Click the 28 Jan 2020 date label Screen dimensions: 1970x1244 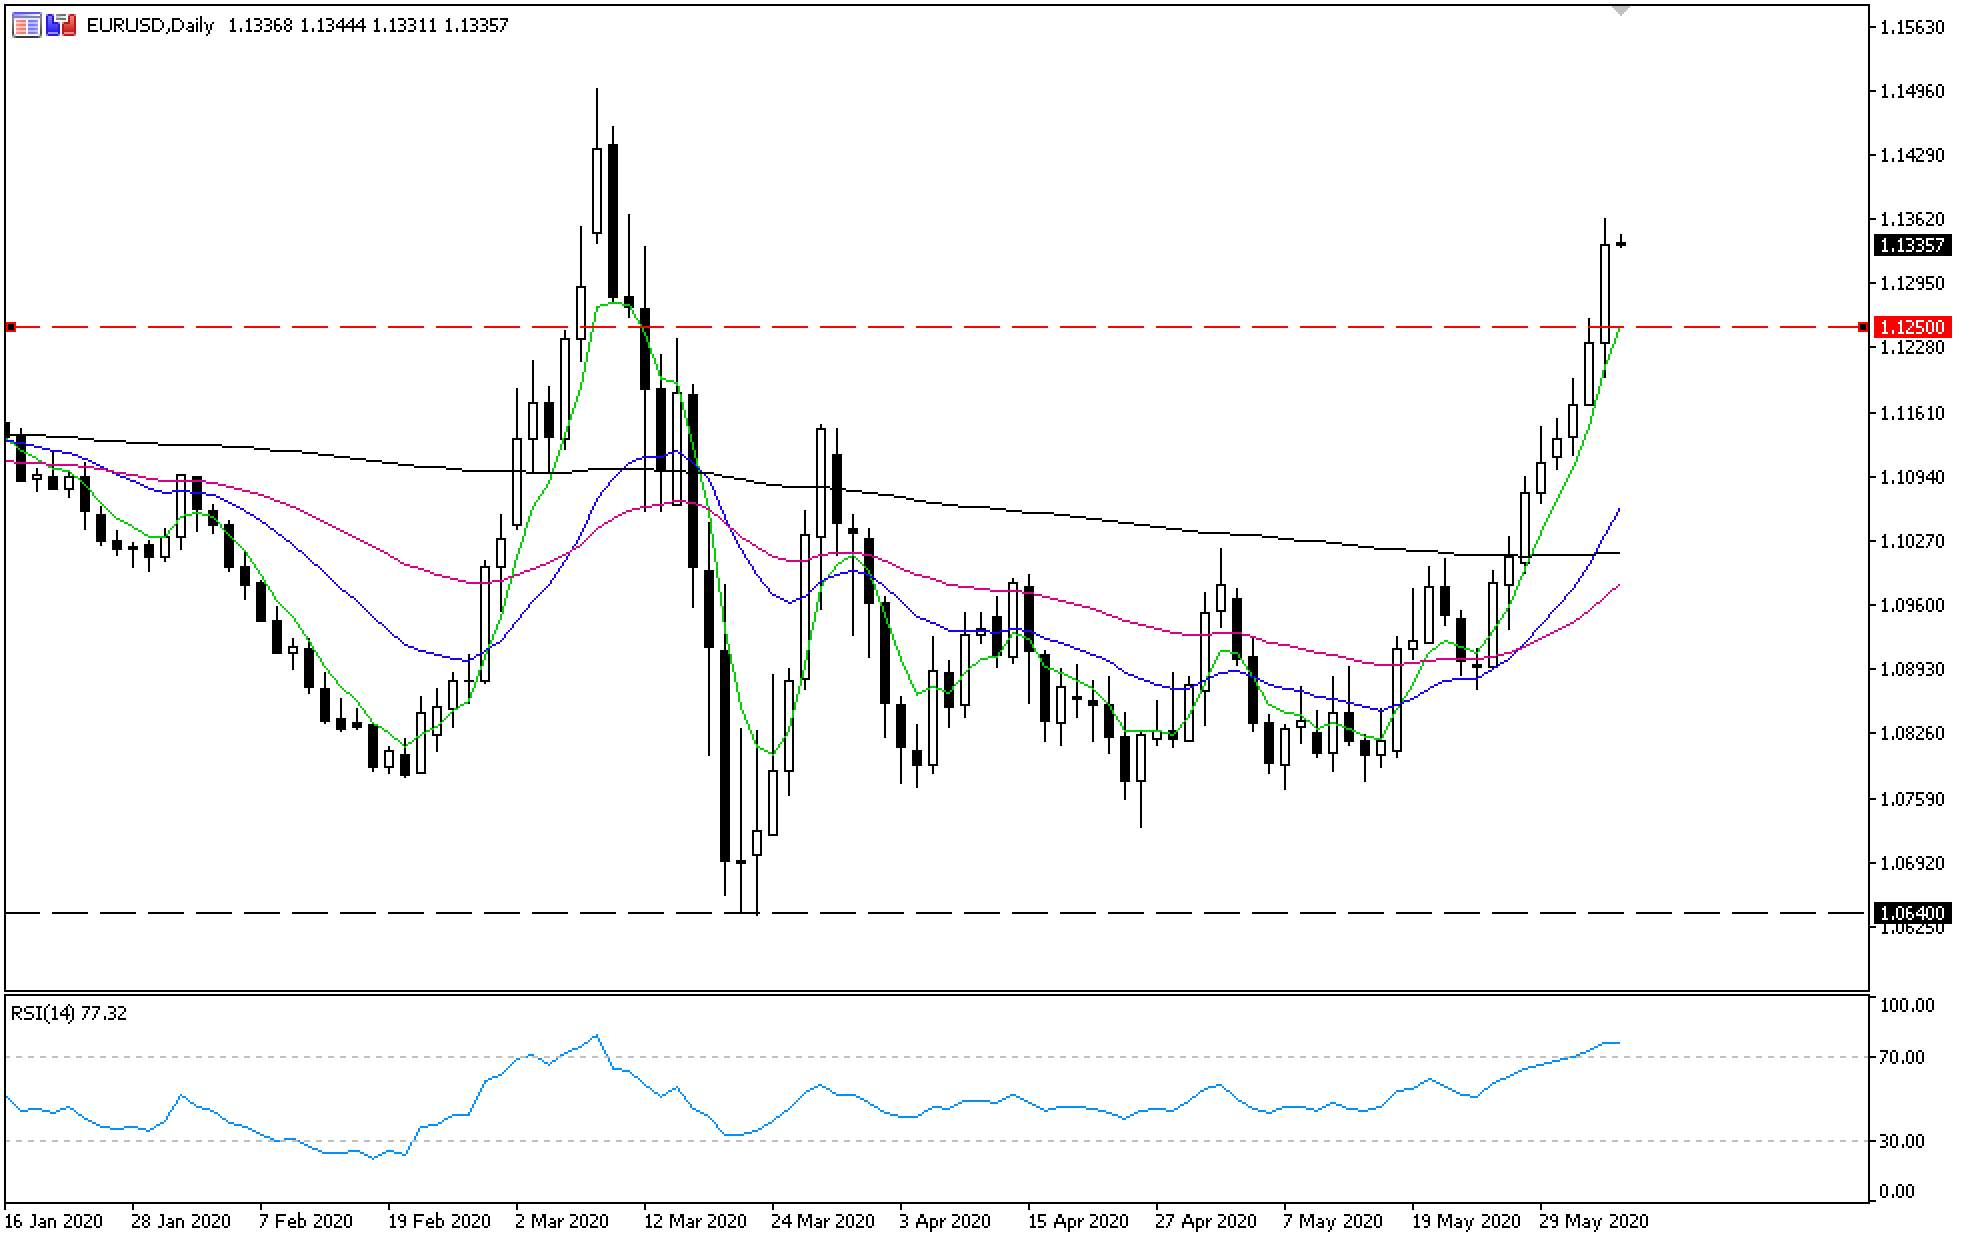(x=181, y=1221)
